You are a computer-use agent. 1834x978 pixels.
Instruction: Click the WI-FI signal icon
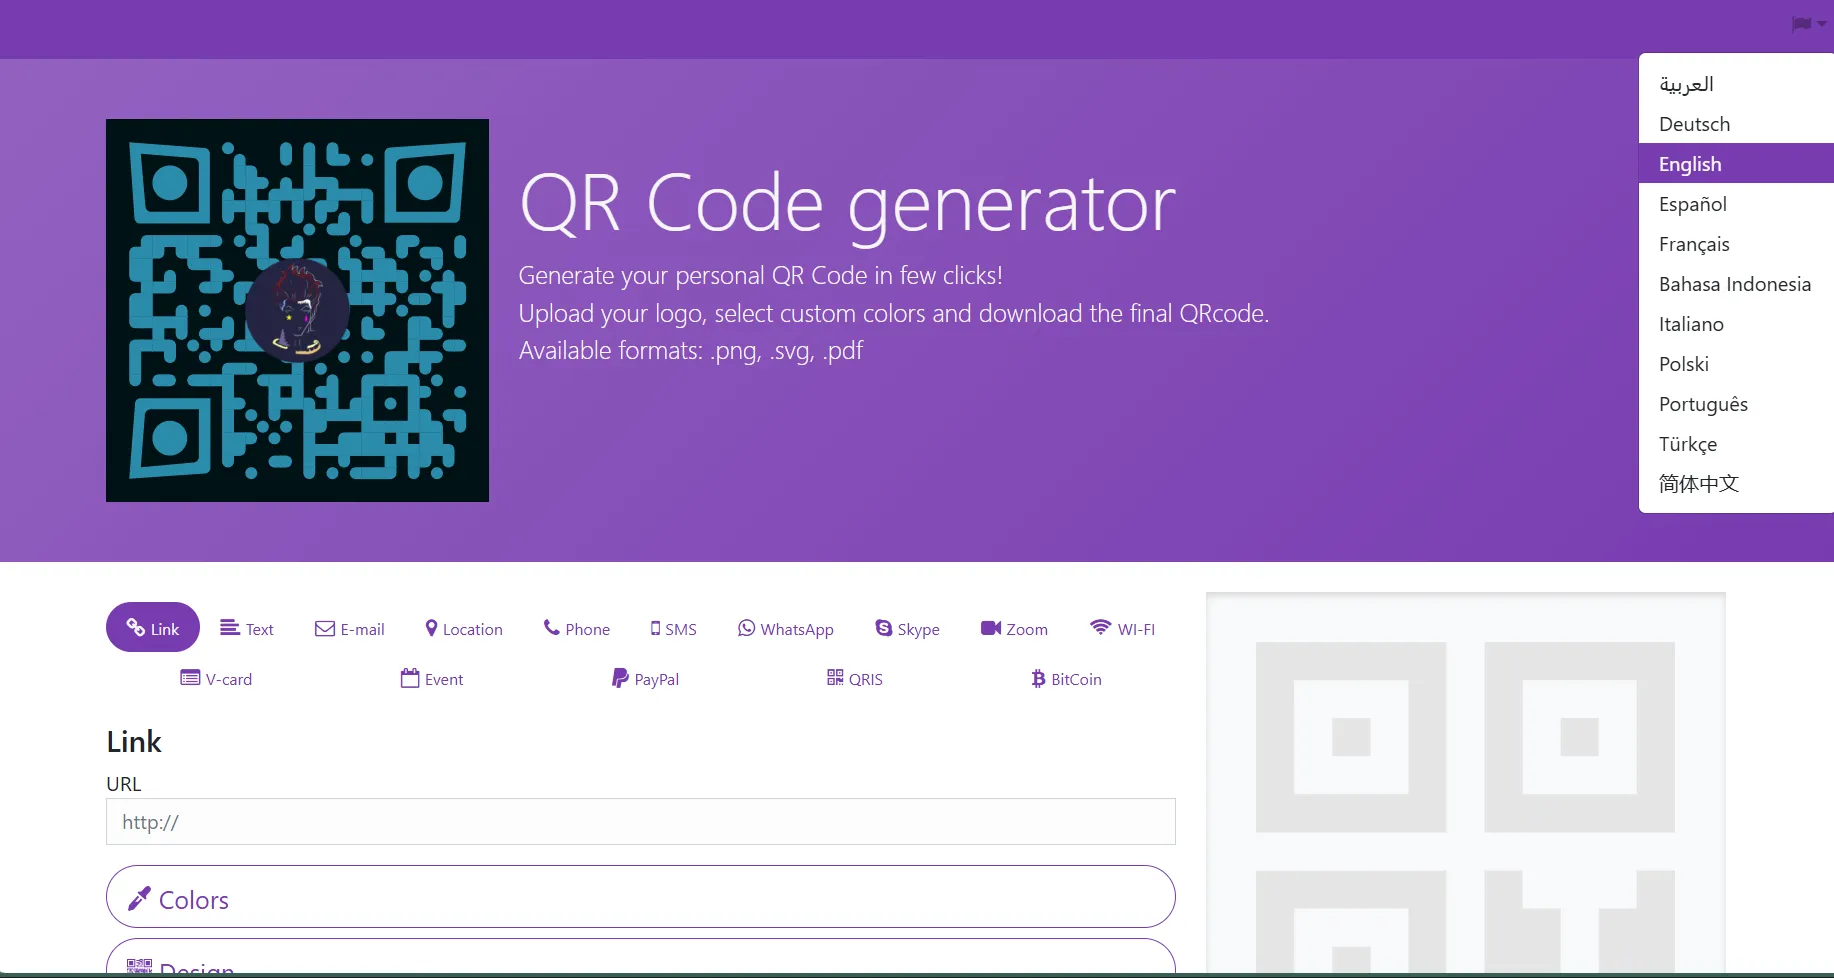tap(1100, 627)
